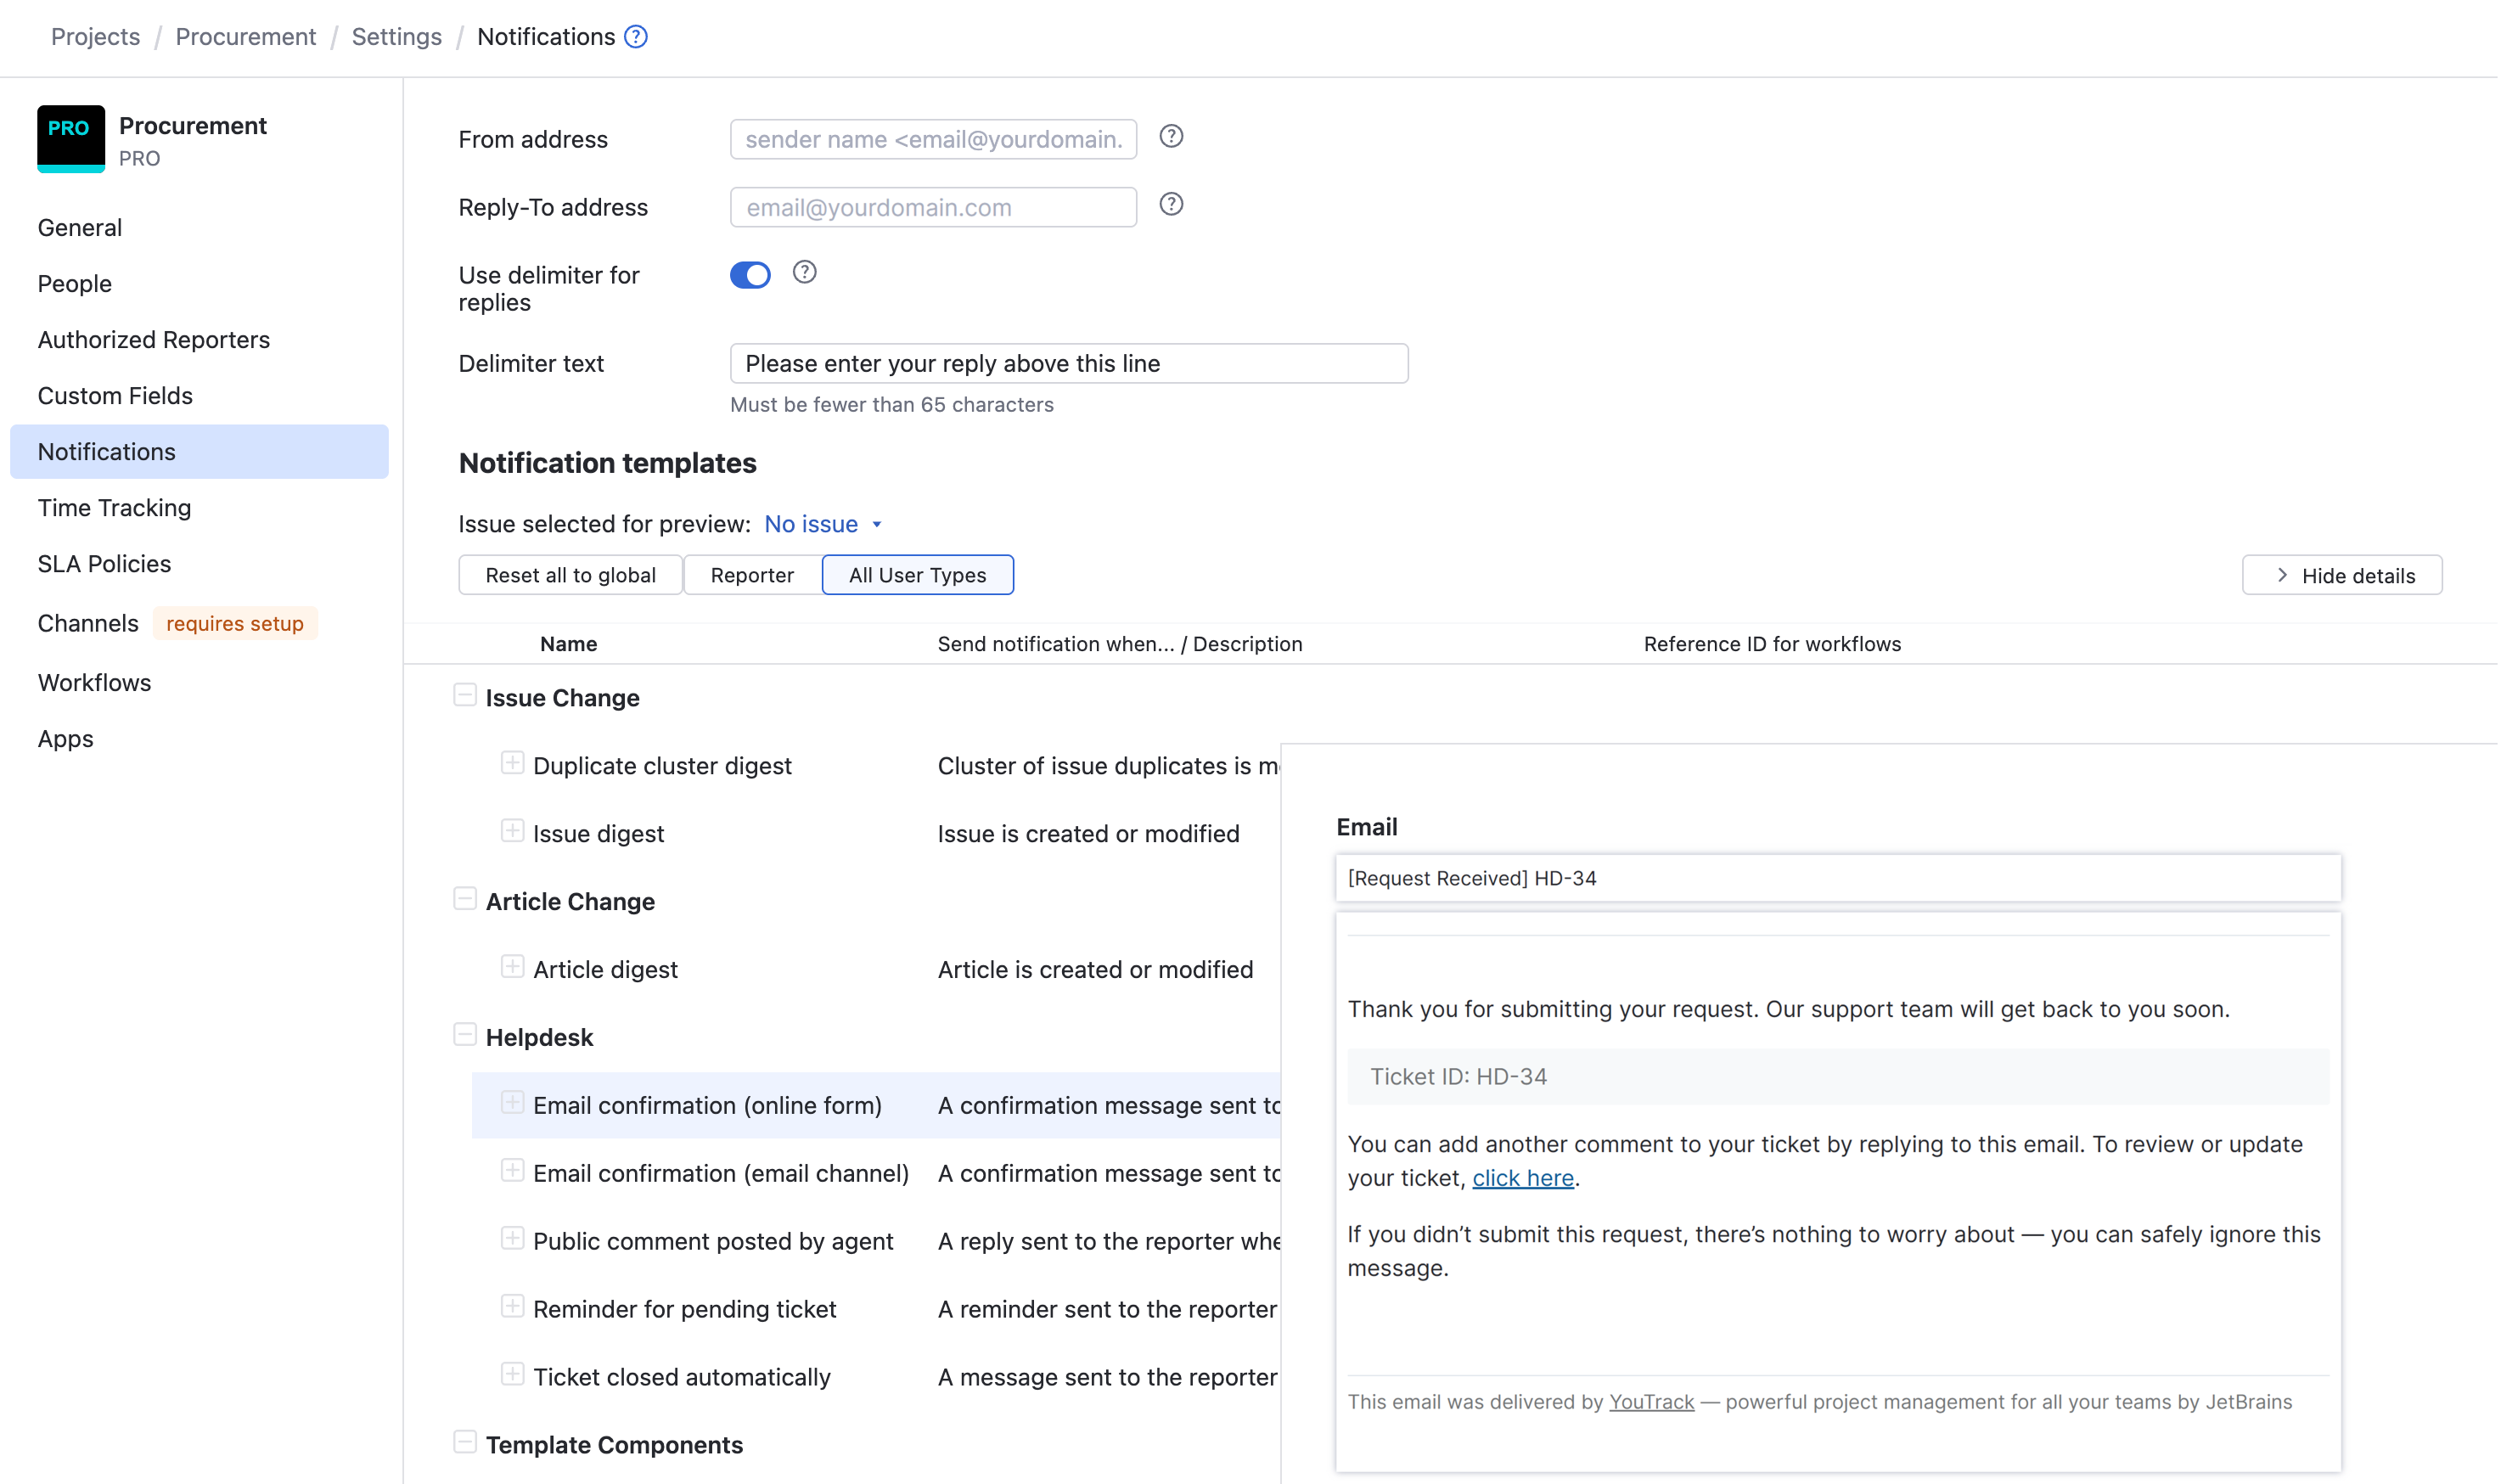Collapse the Template Components group
The image size is (2501, 1484).
point(465,1442)
